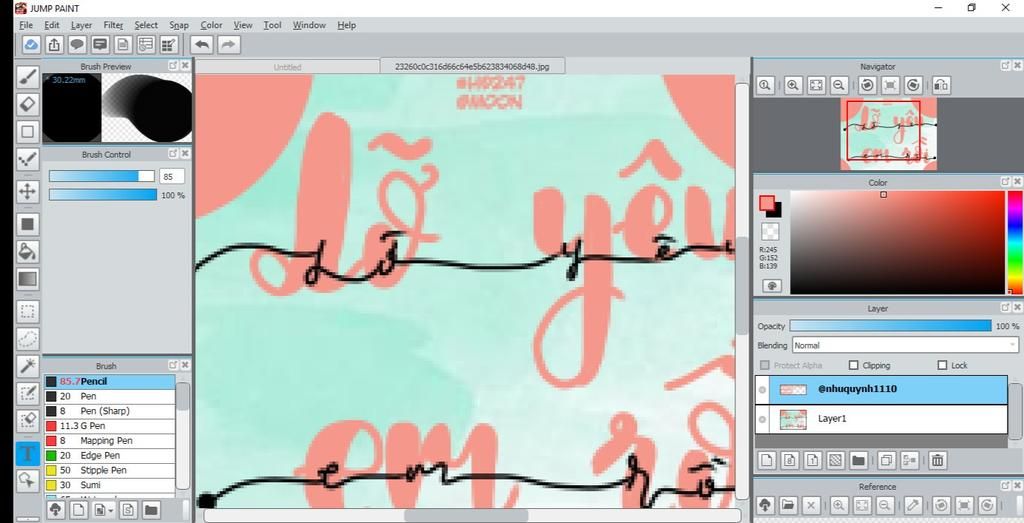Viewport: 1024px width, 523px height.
Task: Open the Layer menu
Action: point(82,25)
